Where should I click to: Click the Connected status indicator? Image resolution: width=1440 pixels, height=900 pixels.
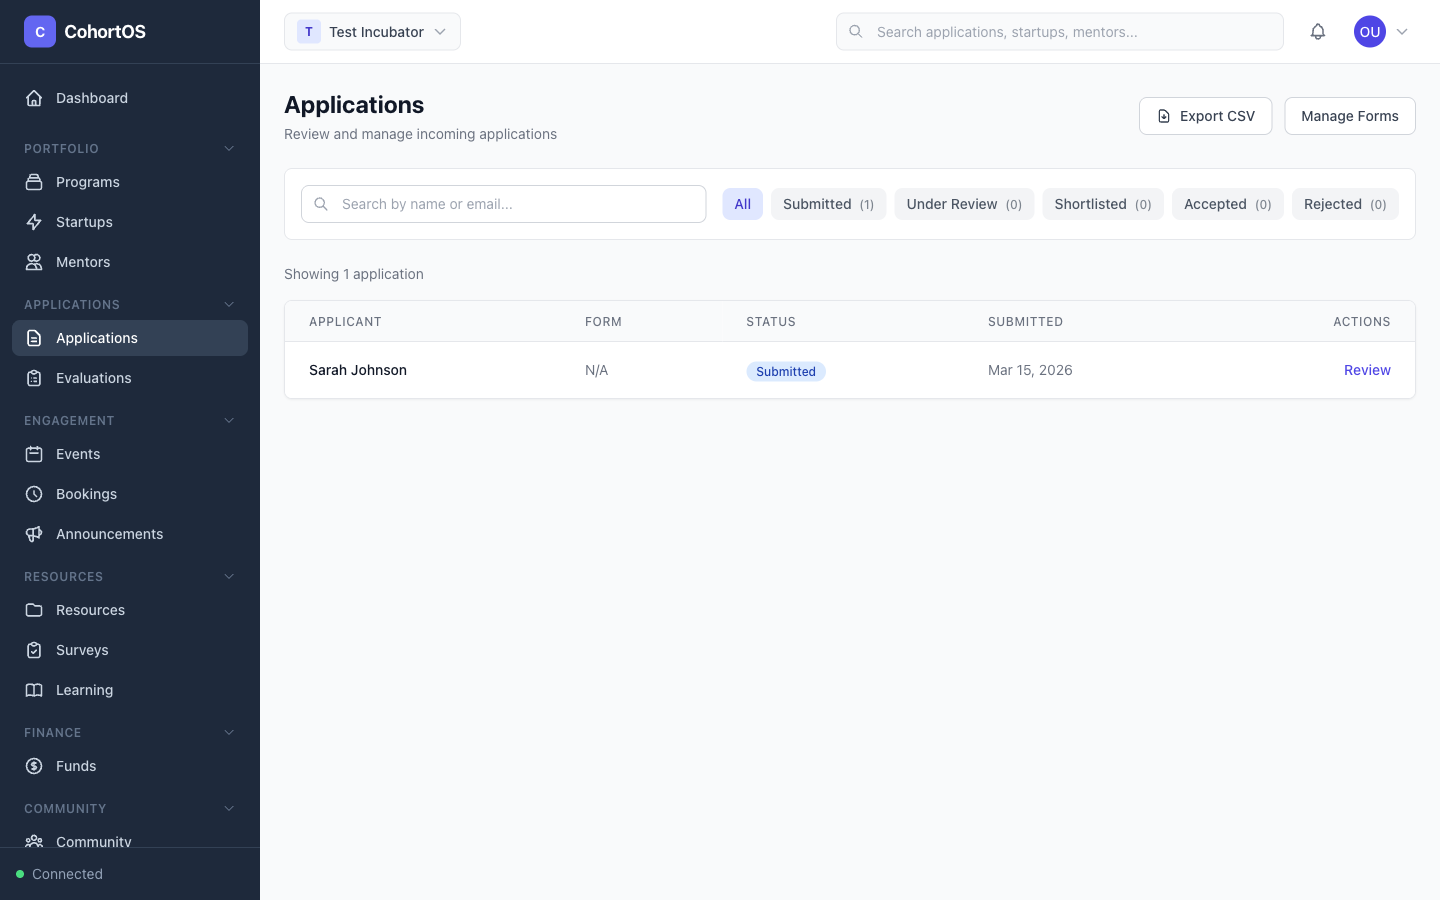click(x=59, y=873)
